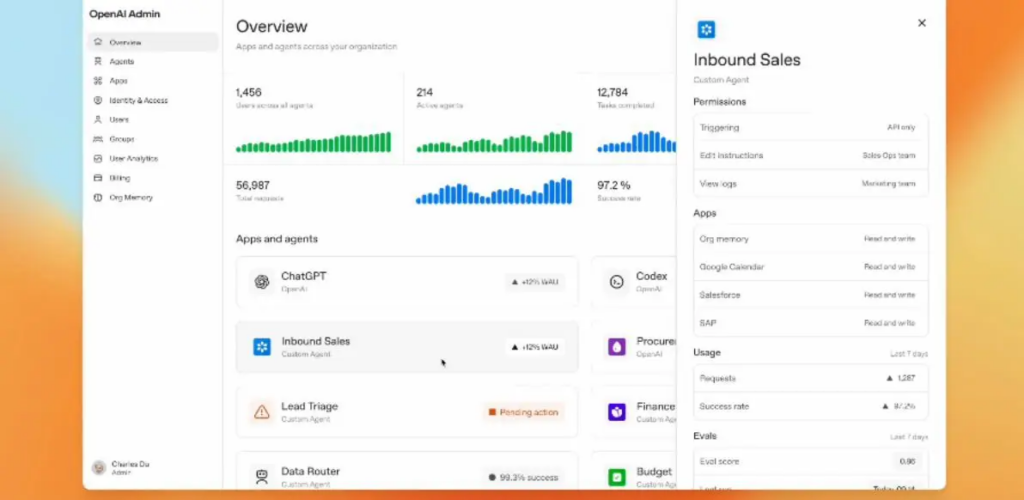1024x500 pixels.
Task: Open User Analytics from sidebar
Action: pos(133,158)
